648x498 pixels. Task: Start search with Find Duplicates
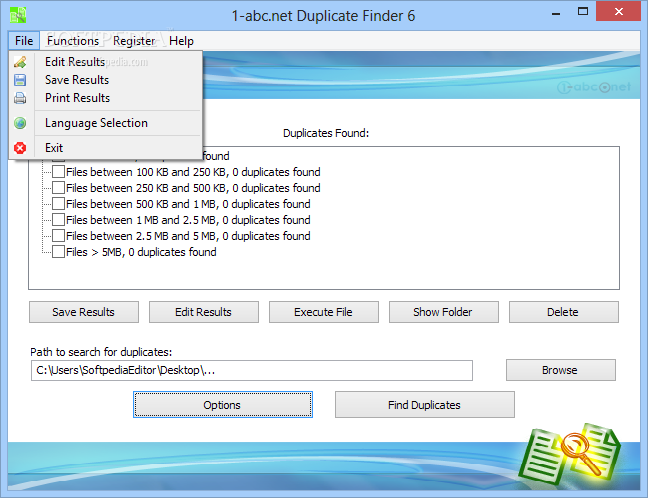(425, 405)
